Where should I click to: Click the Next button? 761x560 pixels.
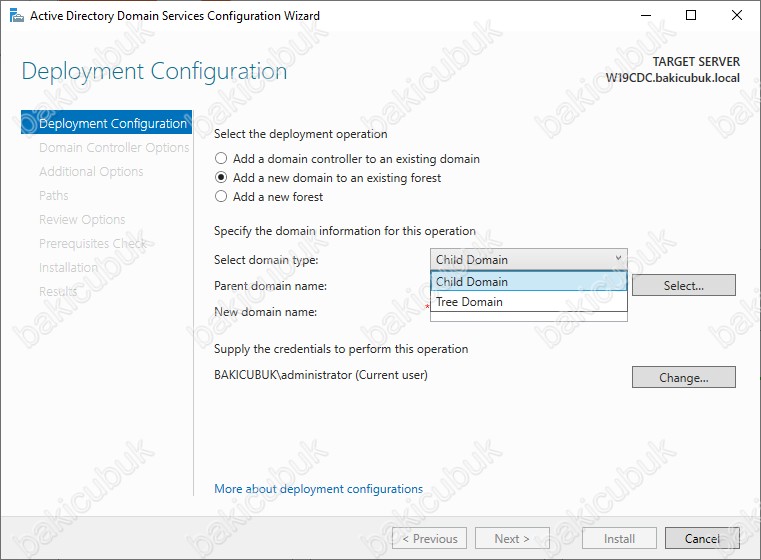512,538
